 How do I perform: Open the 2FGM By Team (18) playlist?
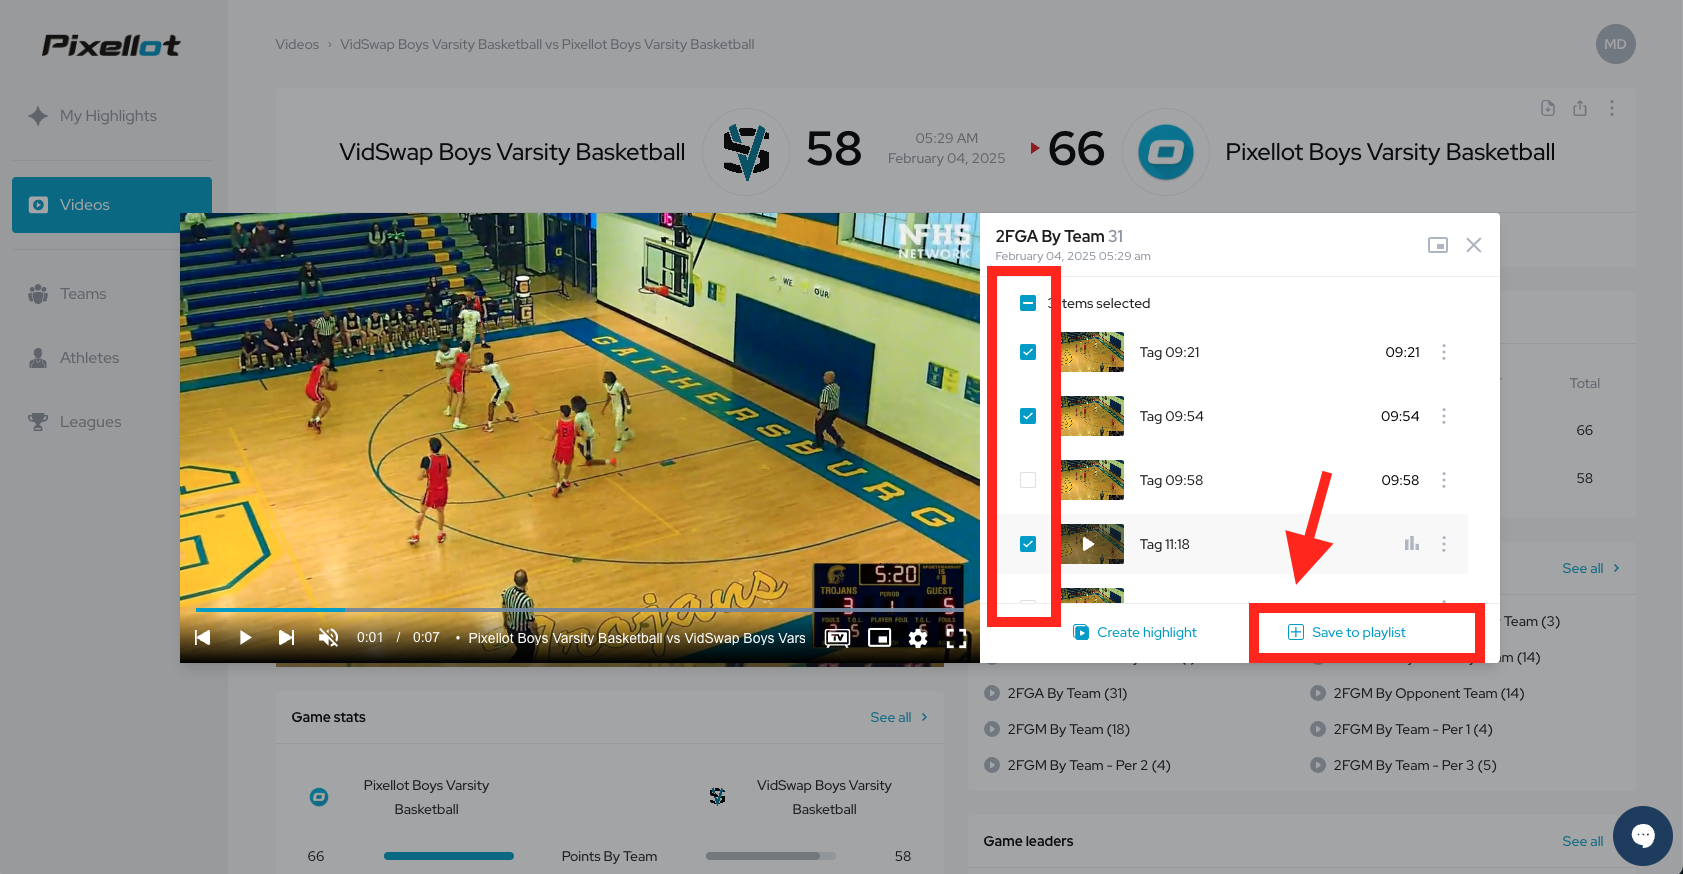pos(1057,729)
